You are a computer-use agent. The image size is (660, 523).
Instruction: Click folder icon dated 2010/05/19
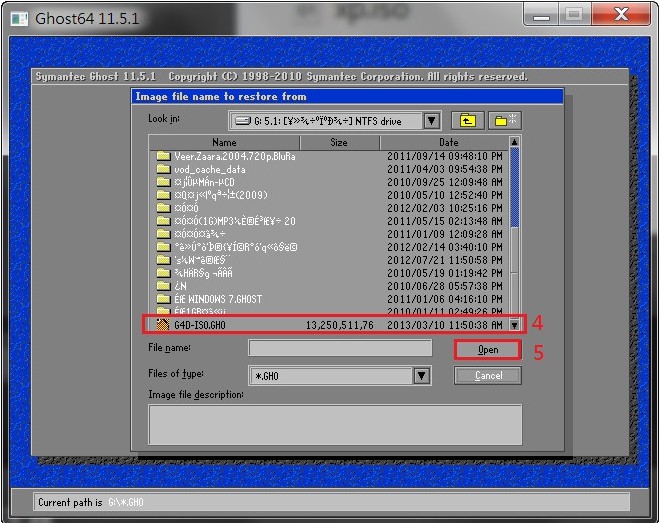coord(163,273)
